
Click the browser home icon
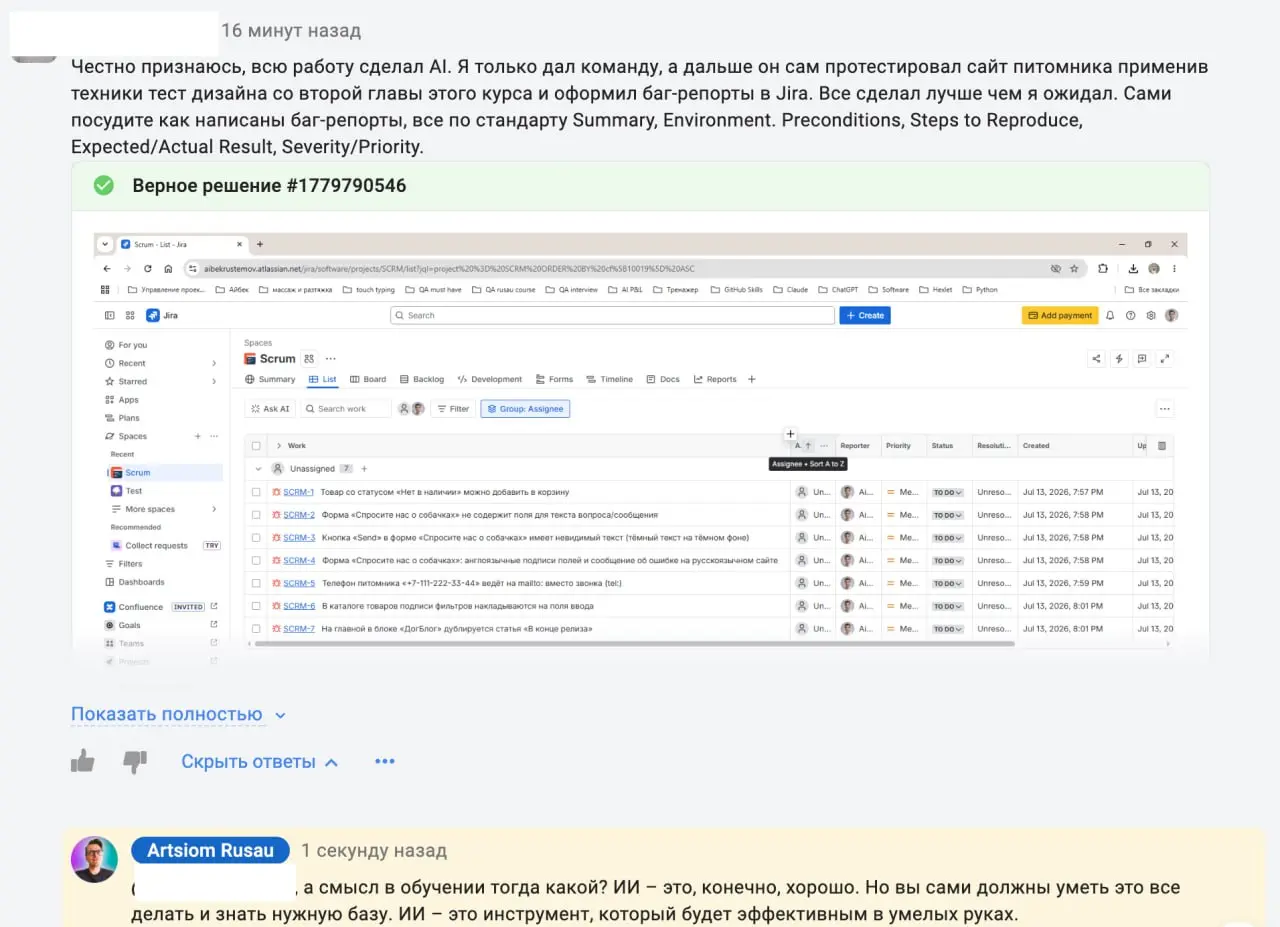(168, 268)
